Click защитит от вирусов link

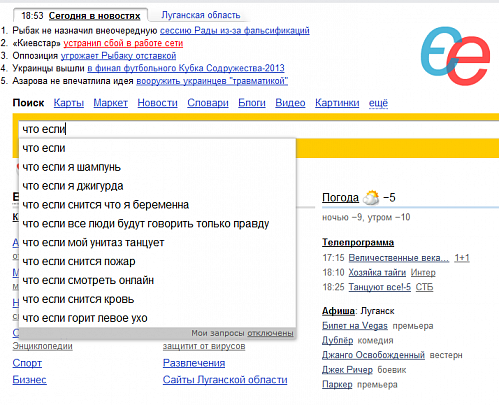(x=204, y=346)
